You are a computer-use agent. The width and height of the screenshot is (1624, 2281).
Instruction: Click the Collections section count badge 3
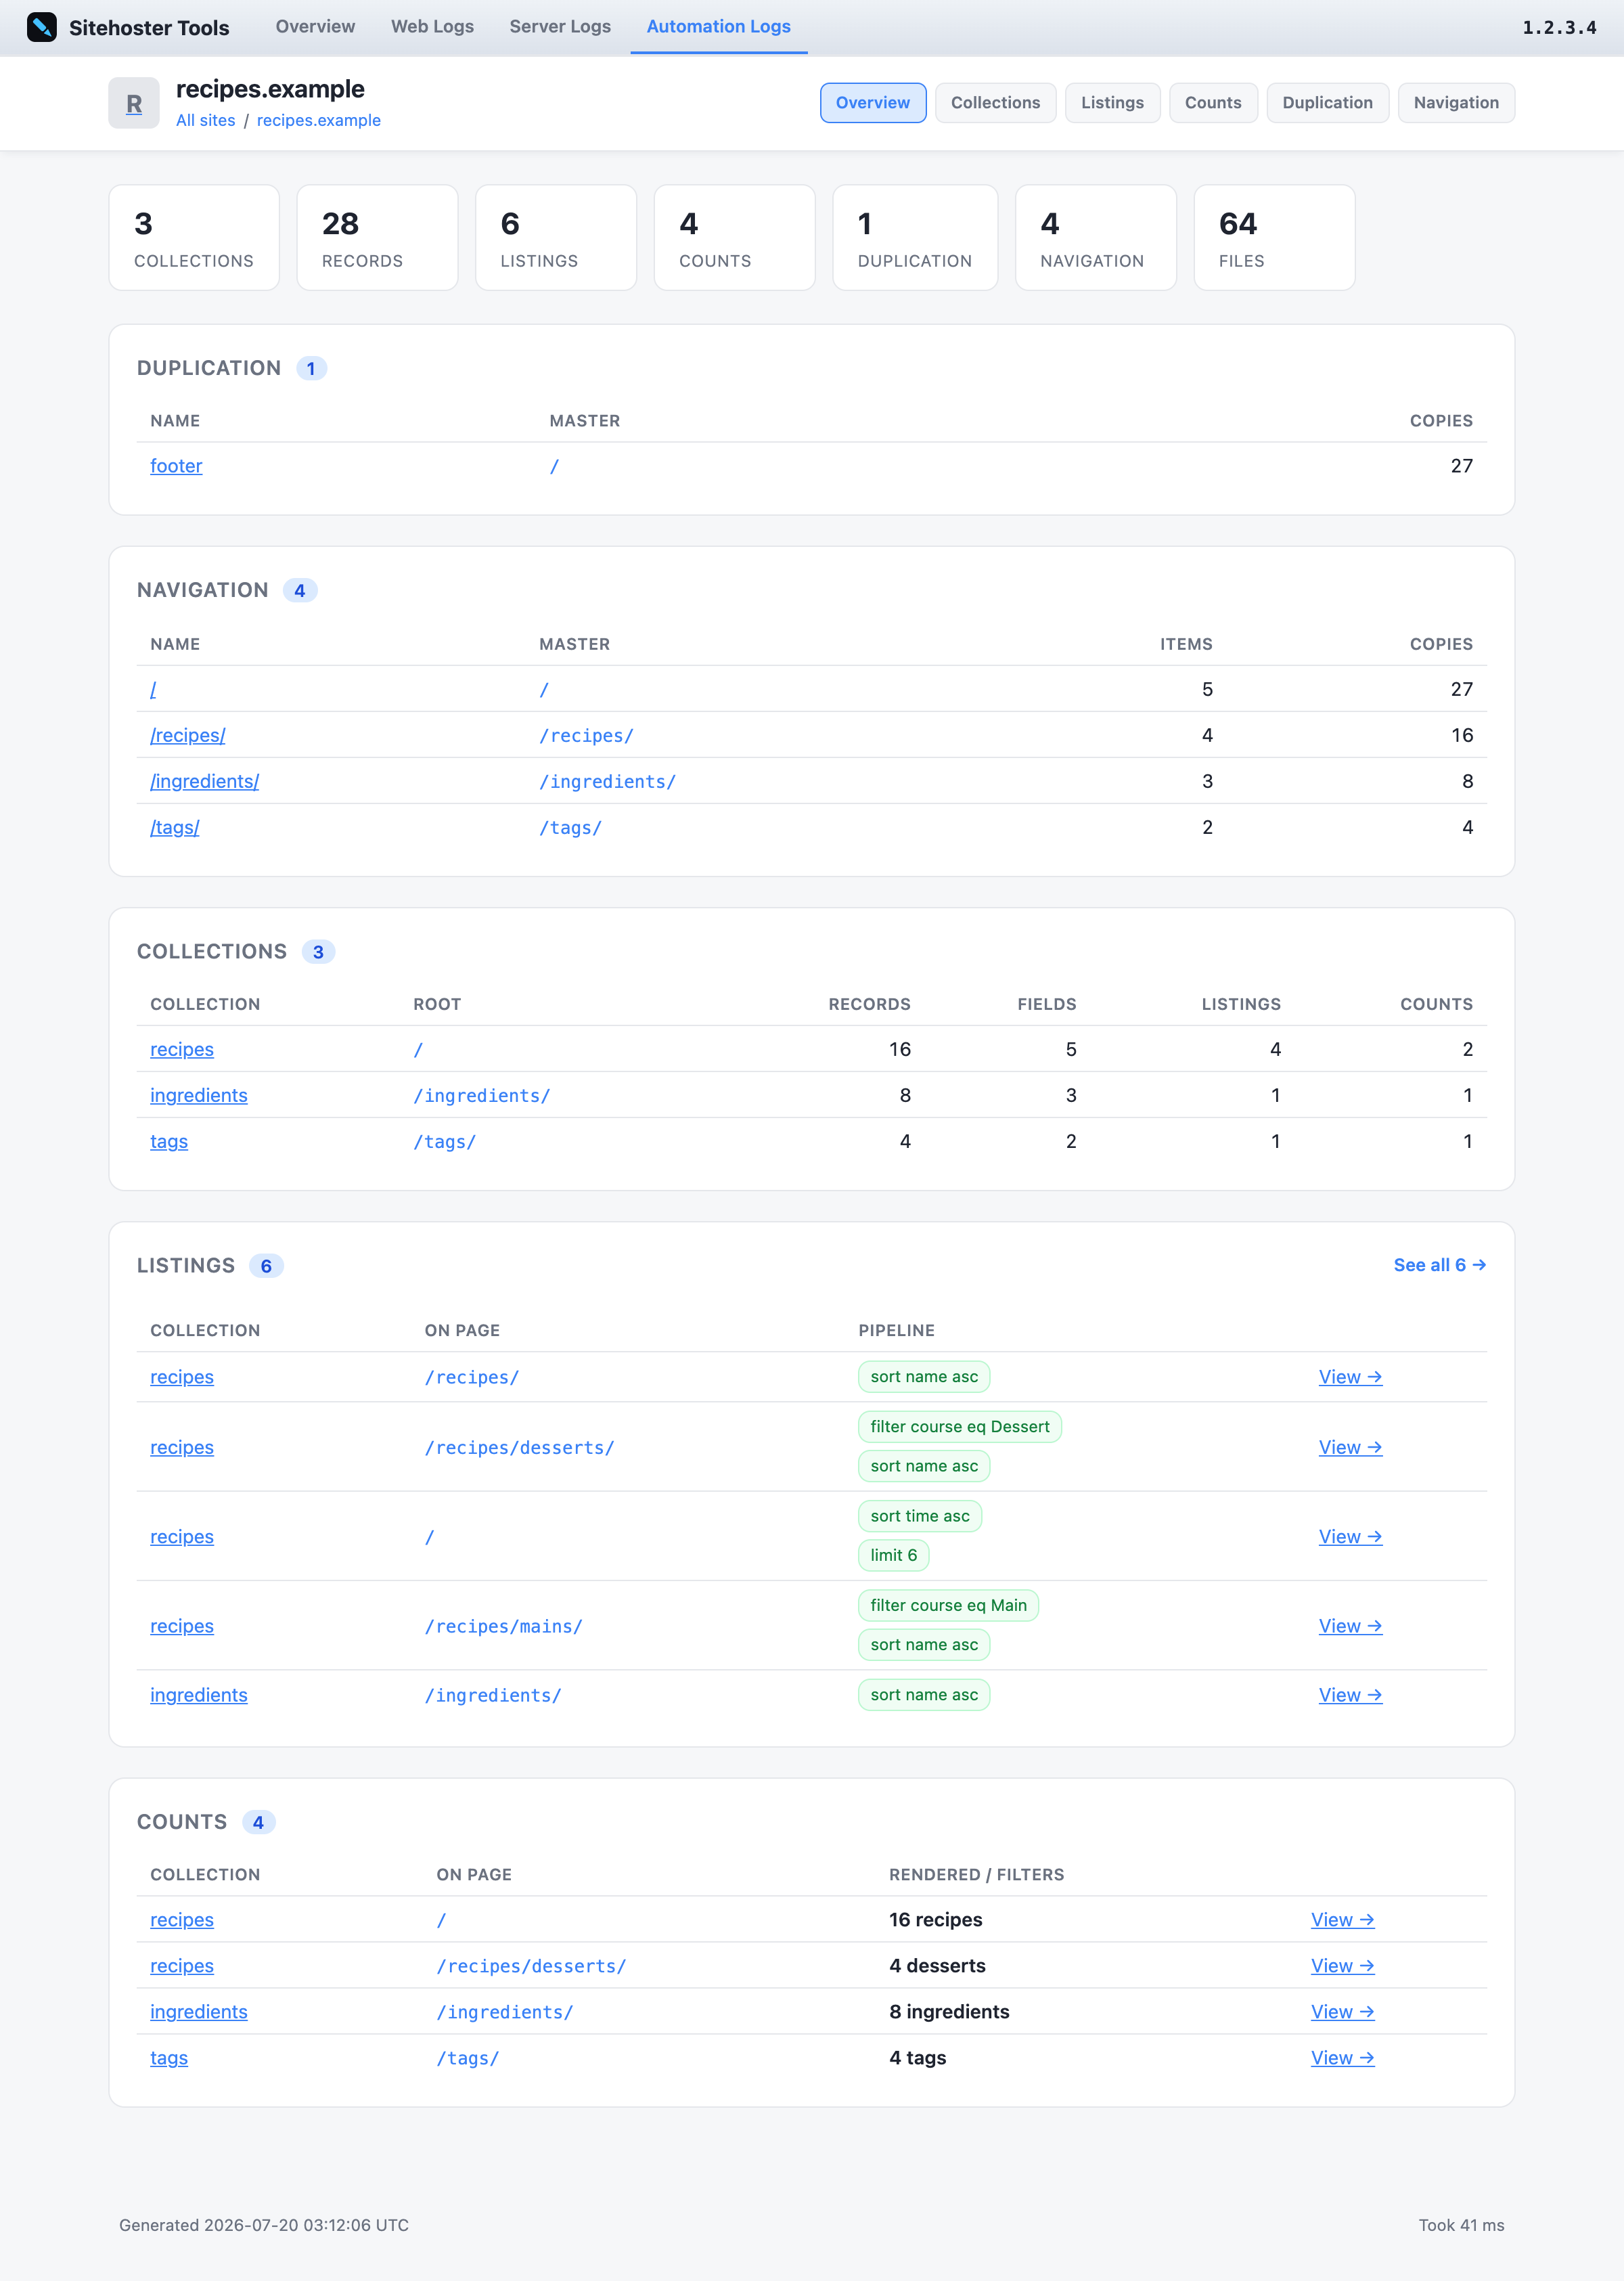pos(318,952)
